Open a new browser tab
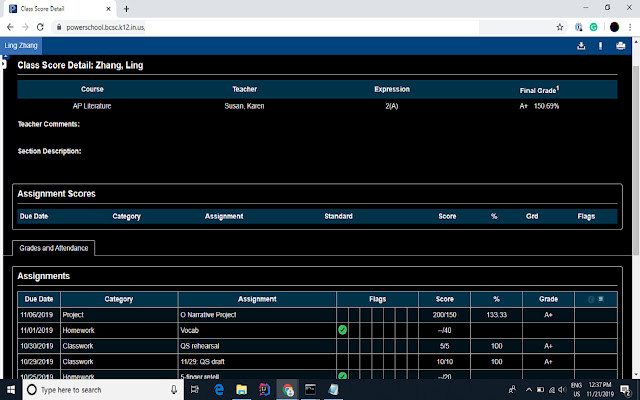Screen dimensions: 640x400 126,9
